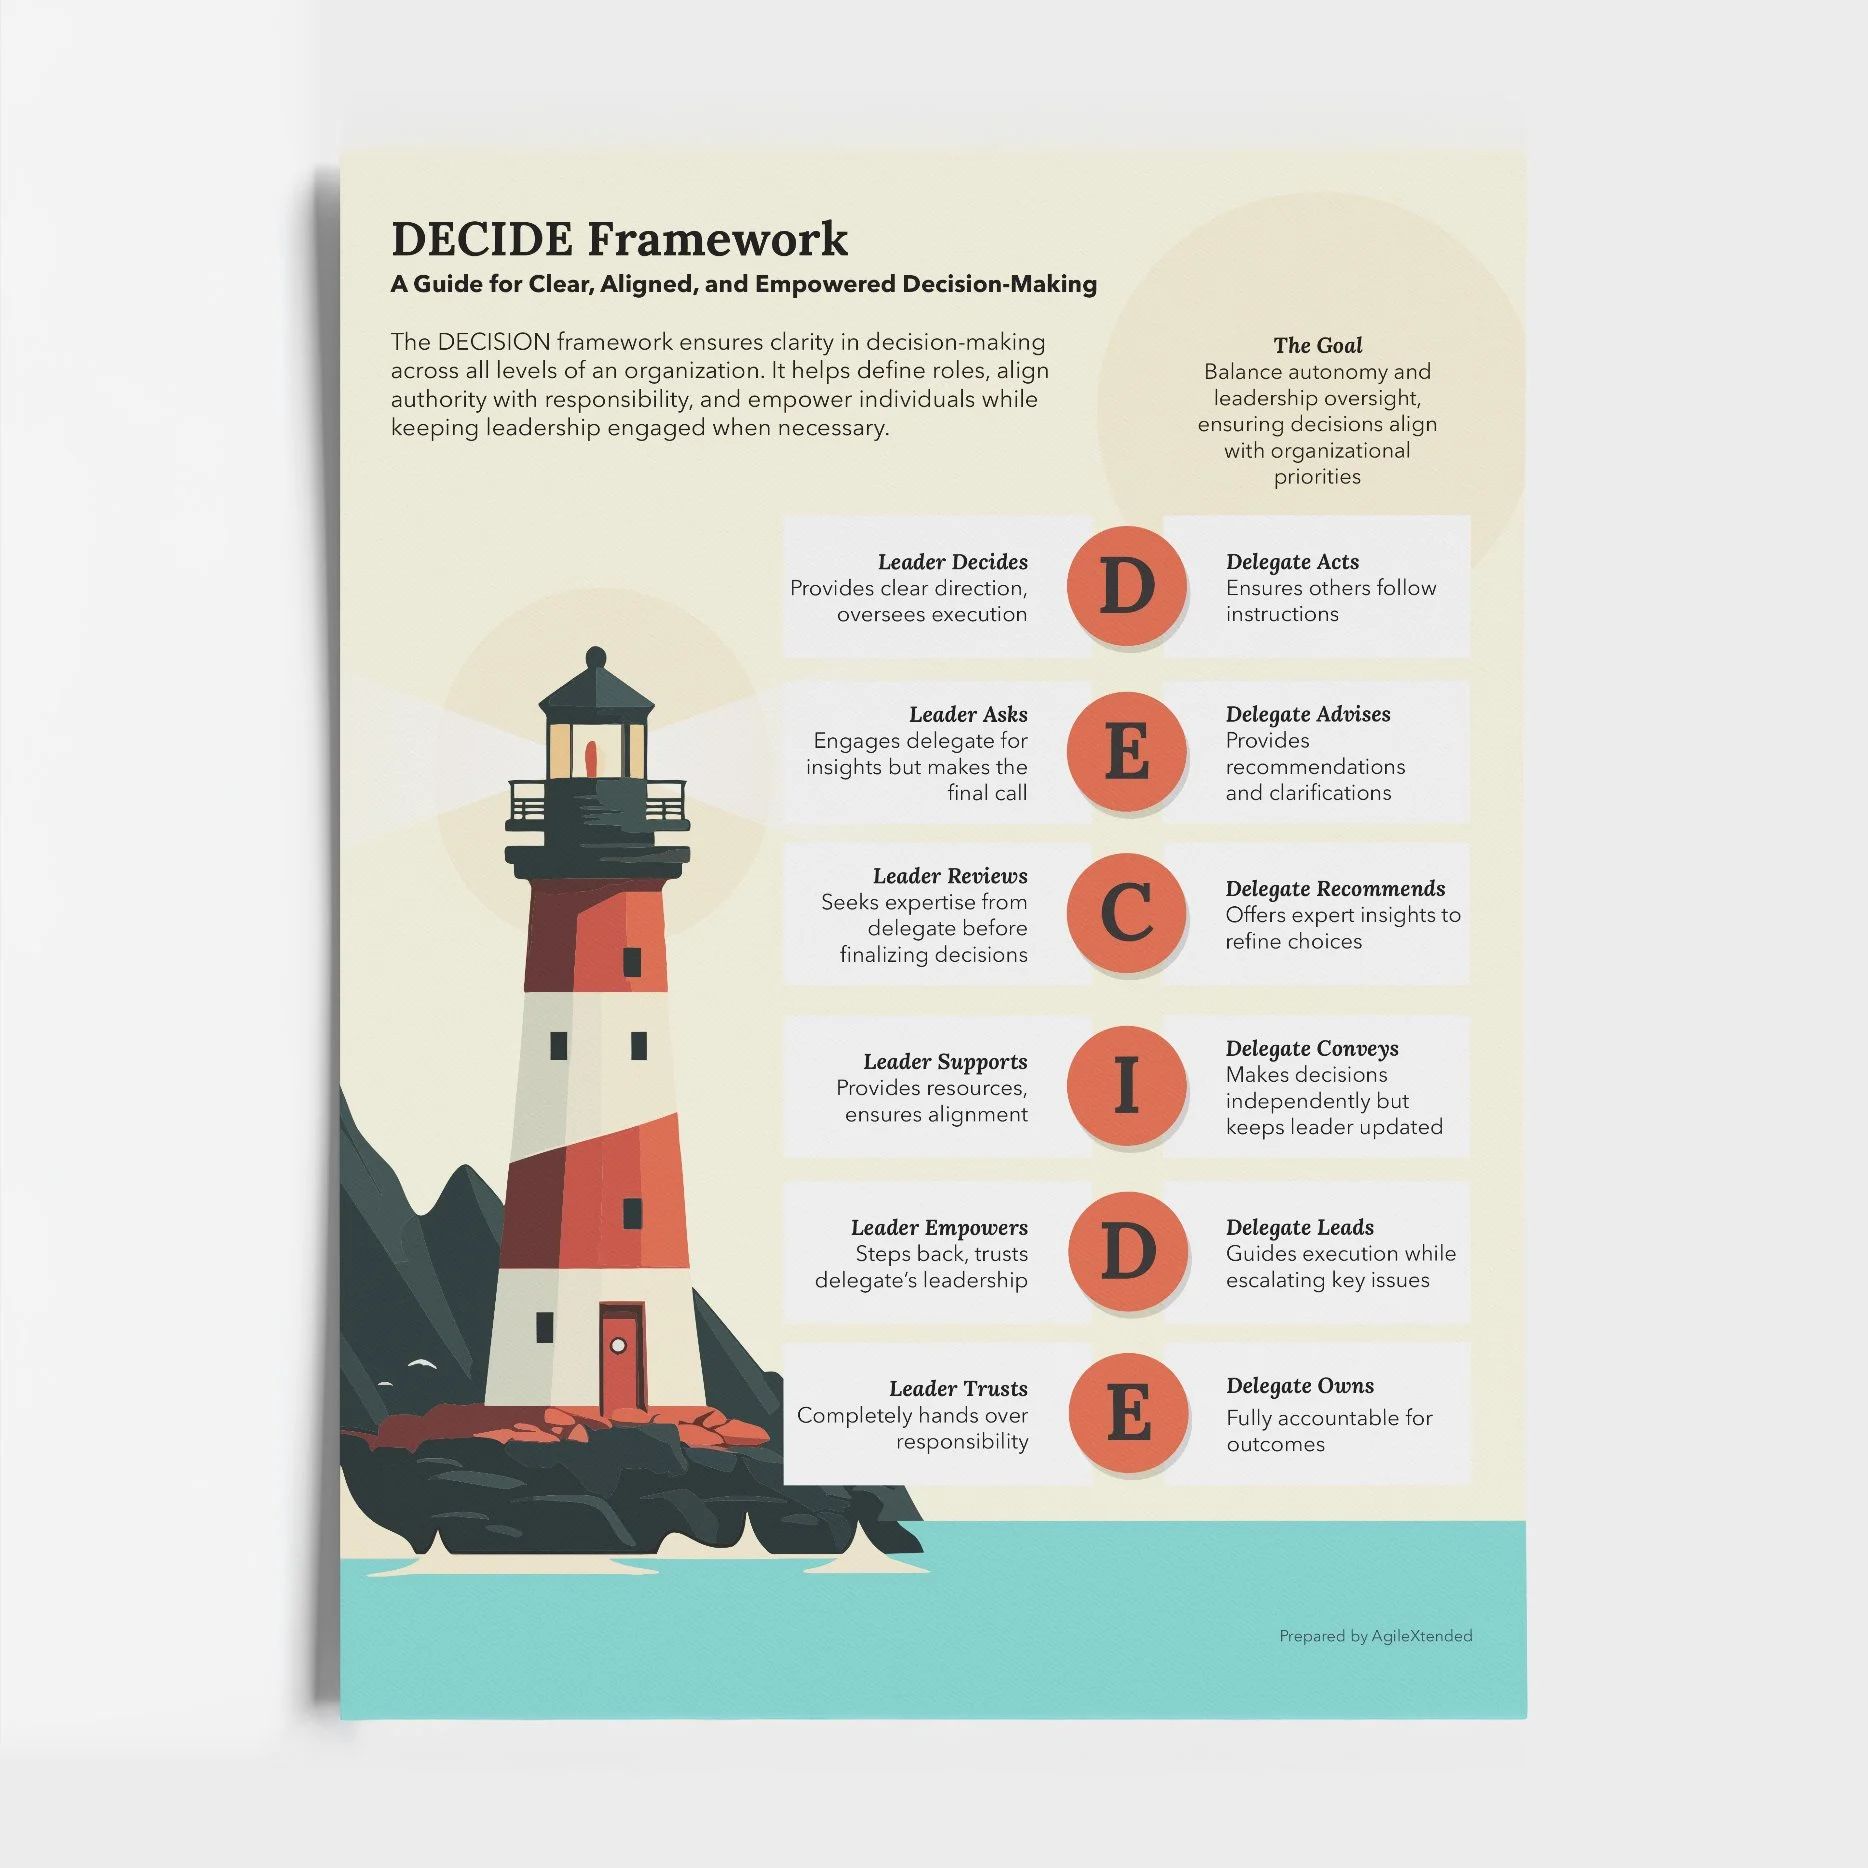Click the D circle beside Leader Decides
This screenshot has width=1868, height=1868.
coord(1127,586)
